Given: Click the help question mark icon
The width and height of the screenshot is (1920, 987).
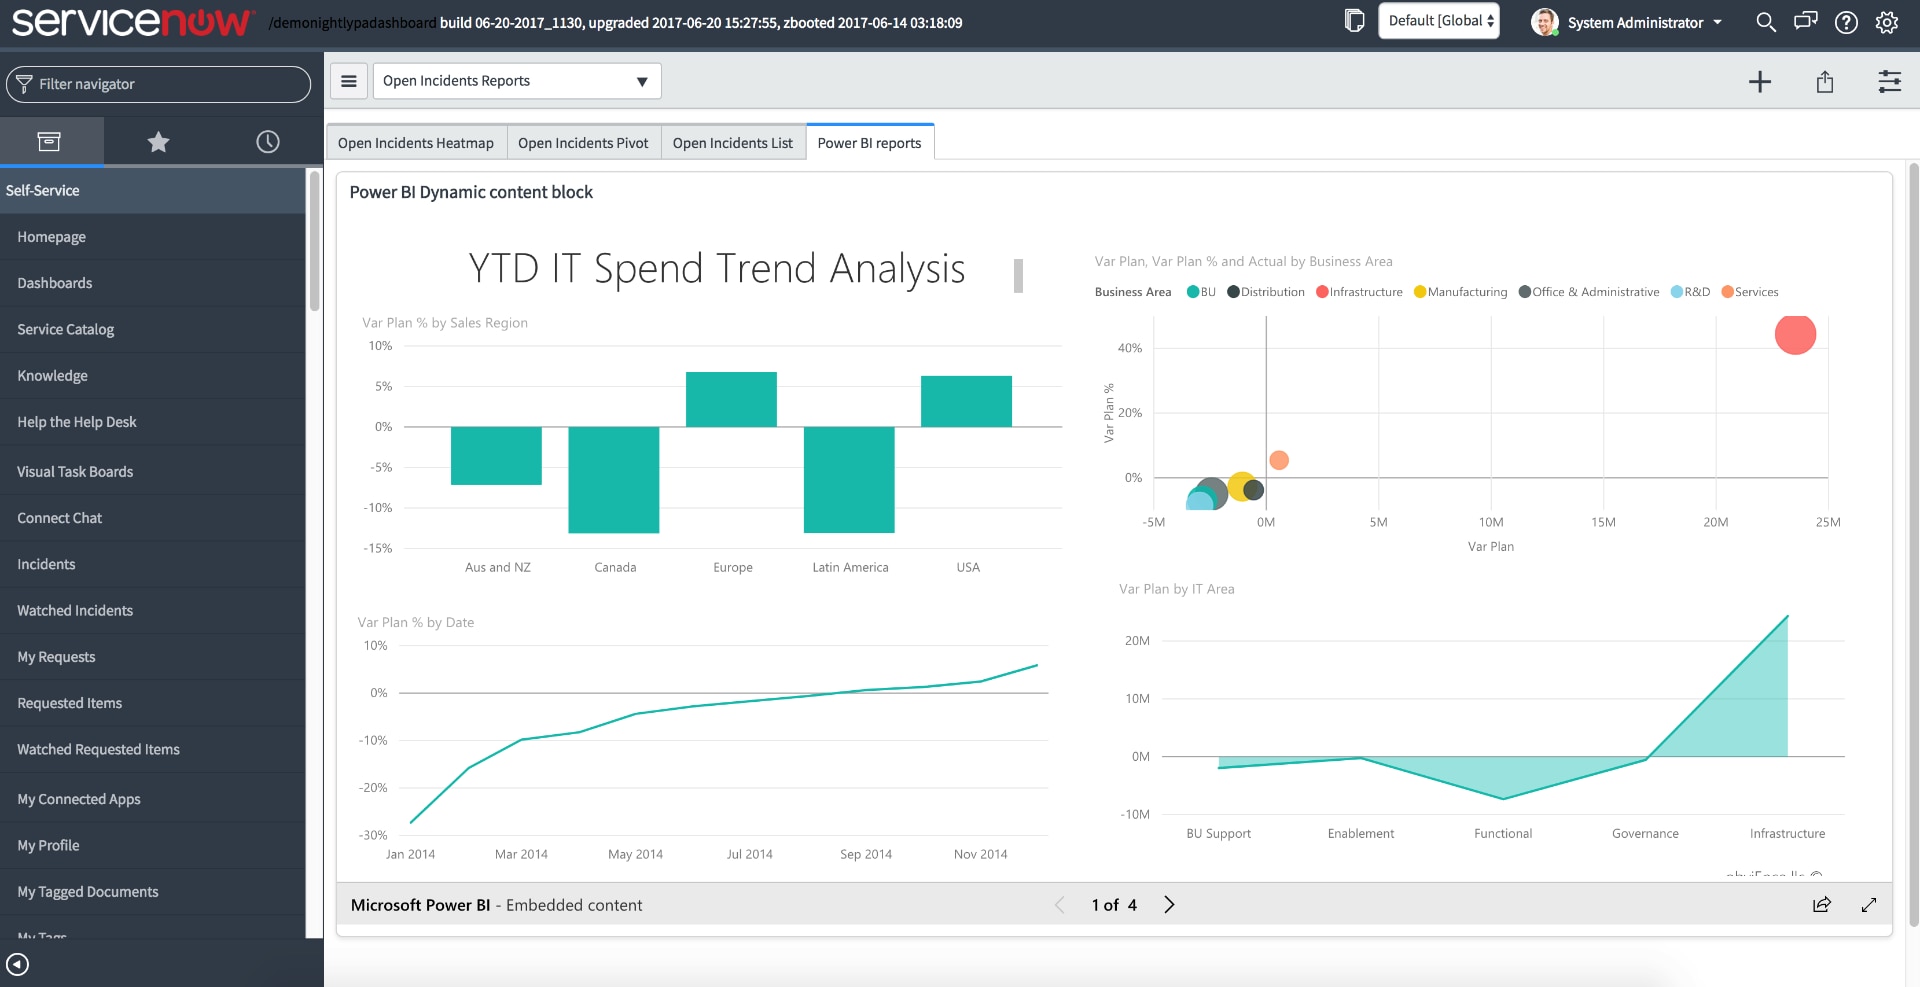Looking at the screenshot, I should pos(1846,22).
